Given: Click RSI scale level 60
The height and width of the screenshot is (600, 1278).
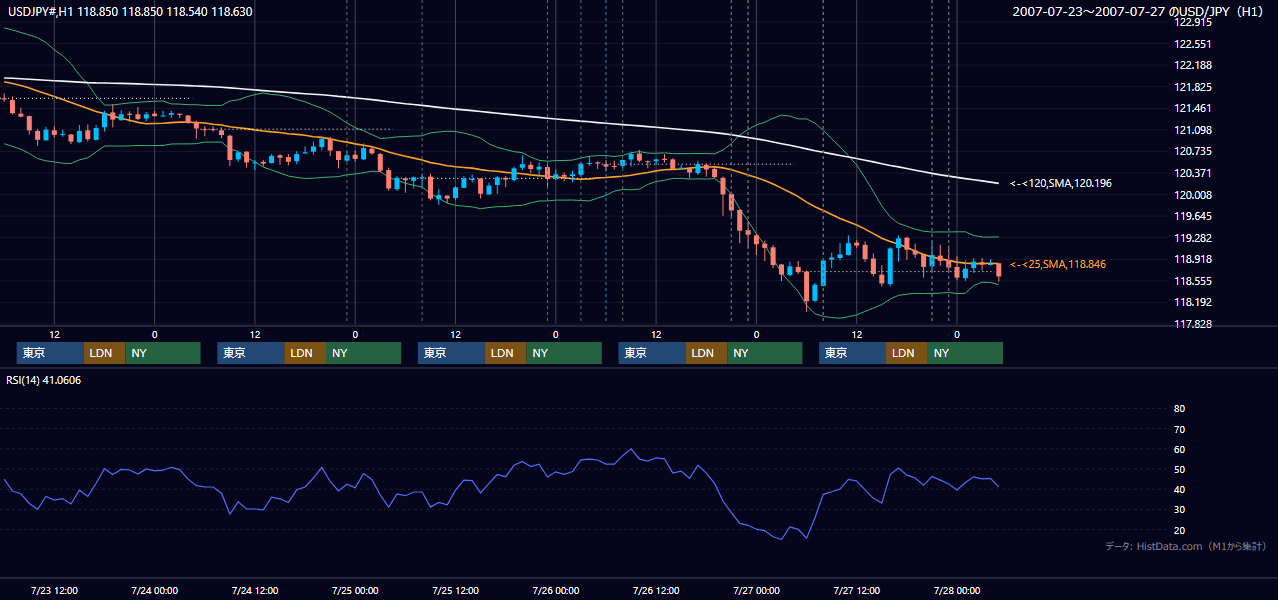Looking at the screenshot, I should (x=1179, y=449).
